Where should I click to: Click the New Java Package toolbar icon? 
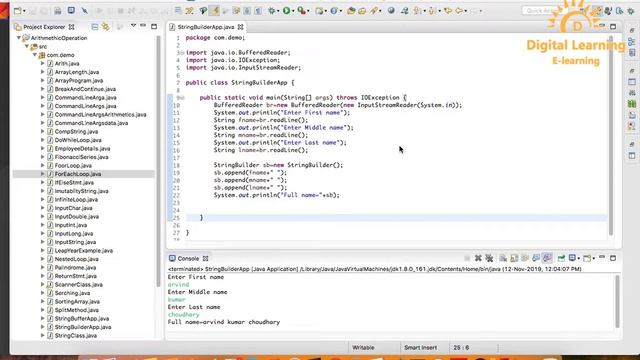[x=319, y=11]
